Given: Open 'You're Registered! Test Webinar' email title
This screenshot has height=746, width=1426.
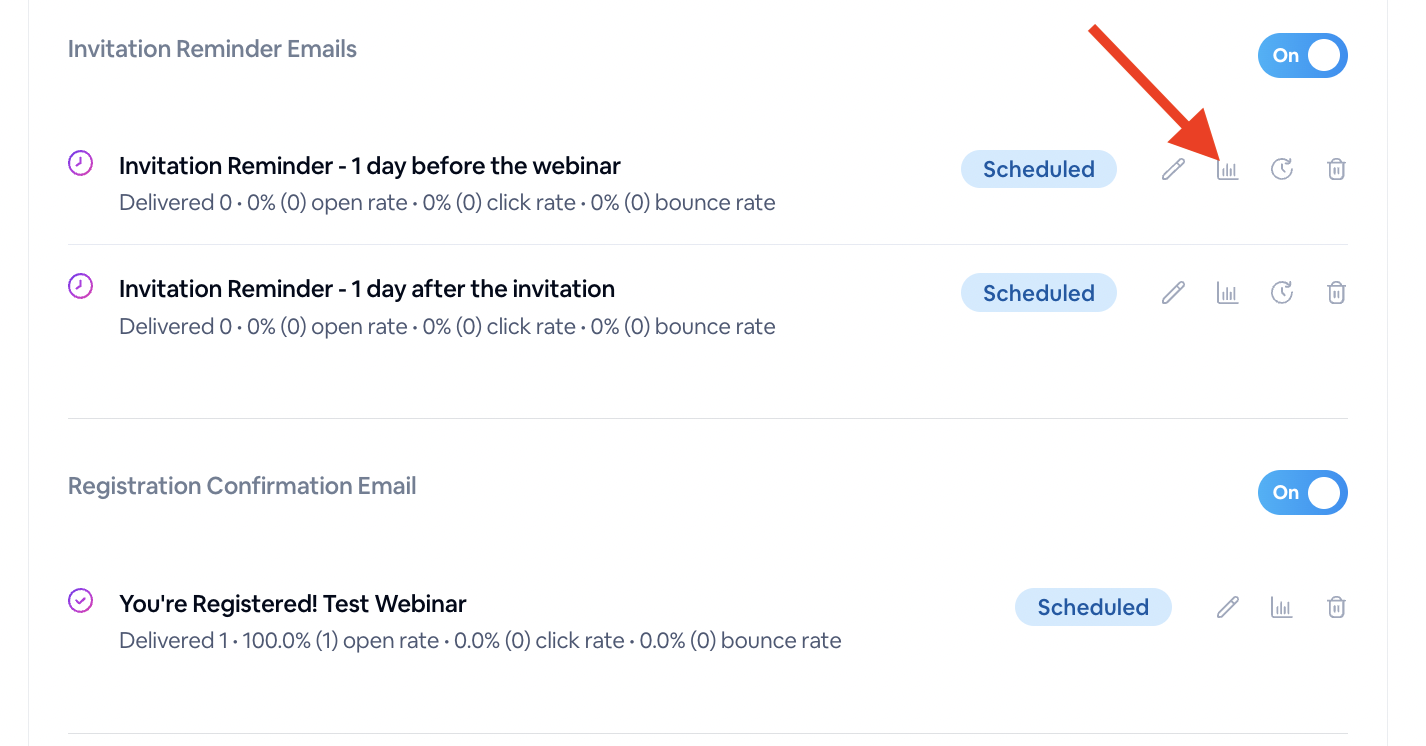Looking at the screenshot, I should coord(292,604).
